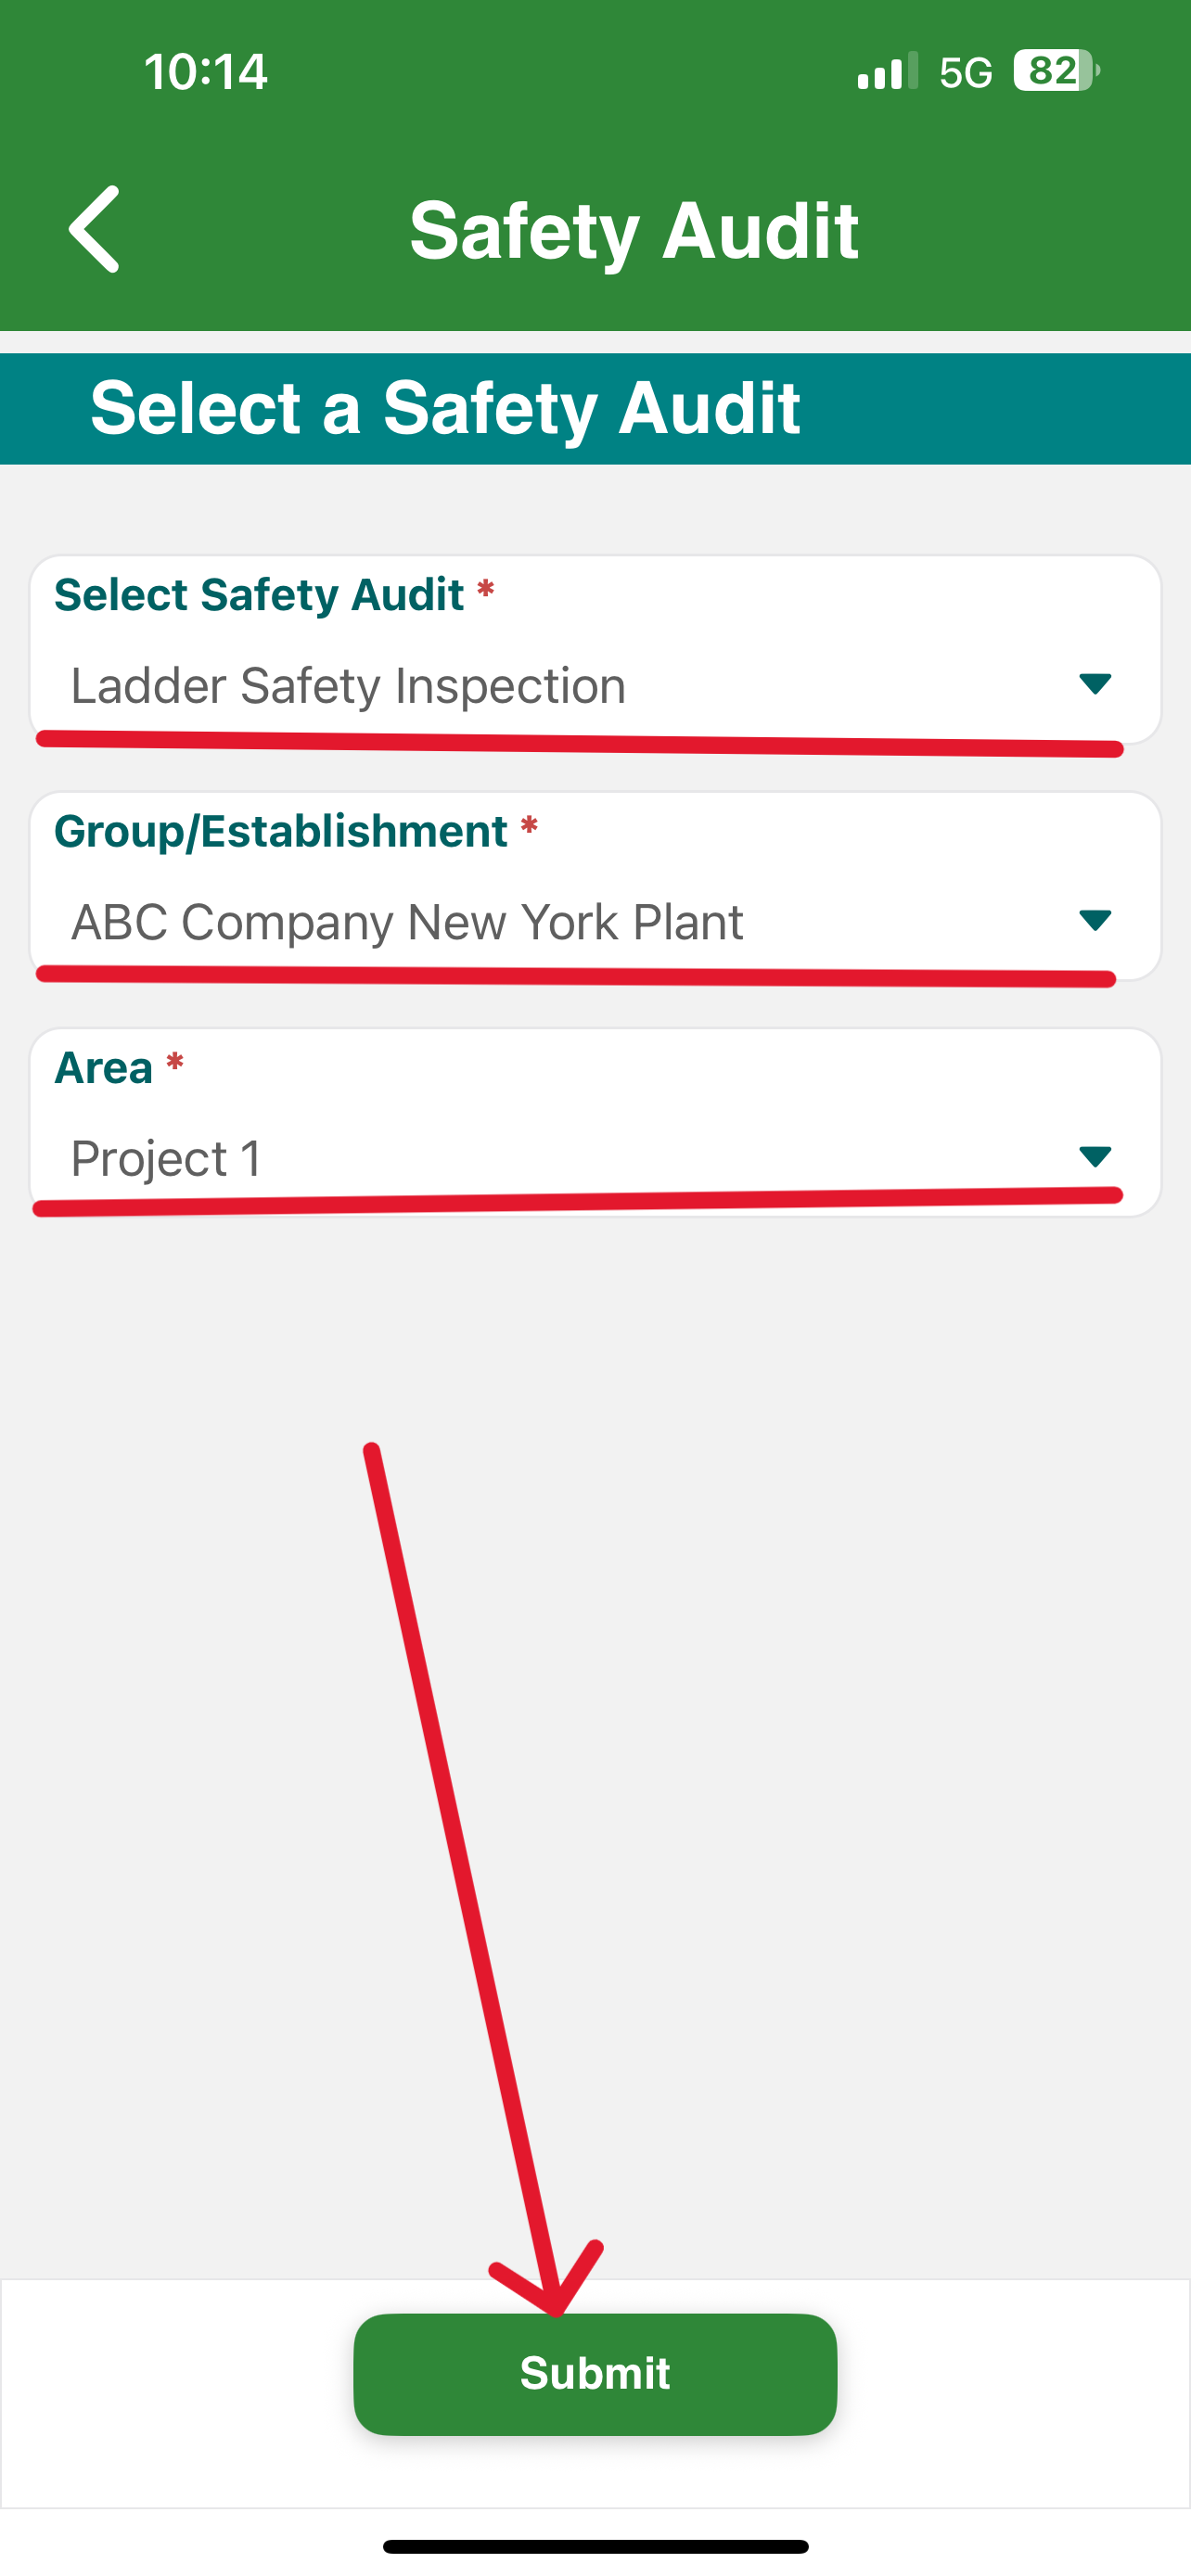Select the ABC Company New York Plant value

coord(407,922)
